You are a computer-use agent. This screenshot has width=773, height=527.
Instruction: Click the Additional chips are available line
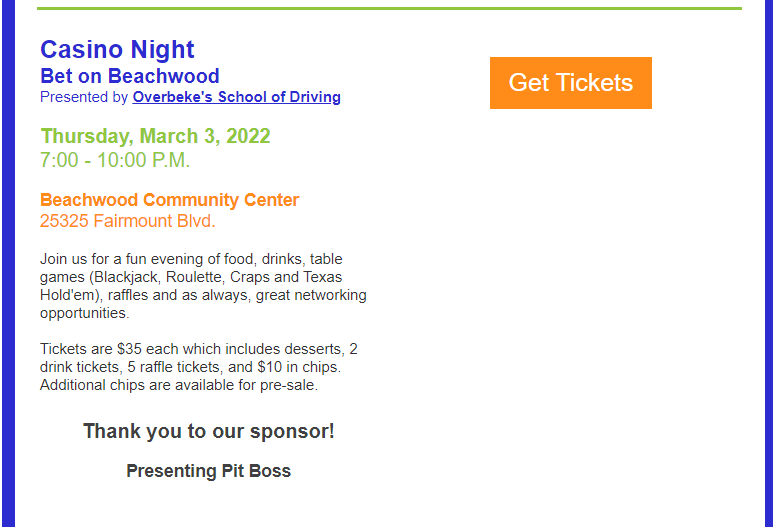[179, 385]
